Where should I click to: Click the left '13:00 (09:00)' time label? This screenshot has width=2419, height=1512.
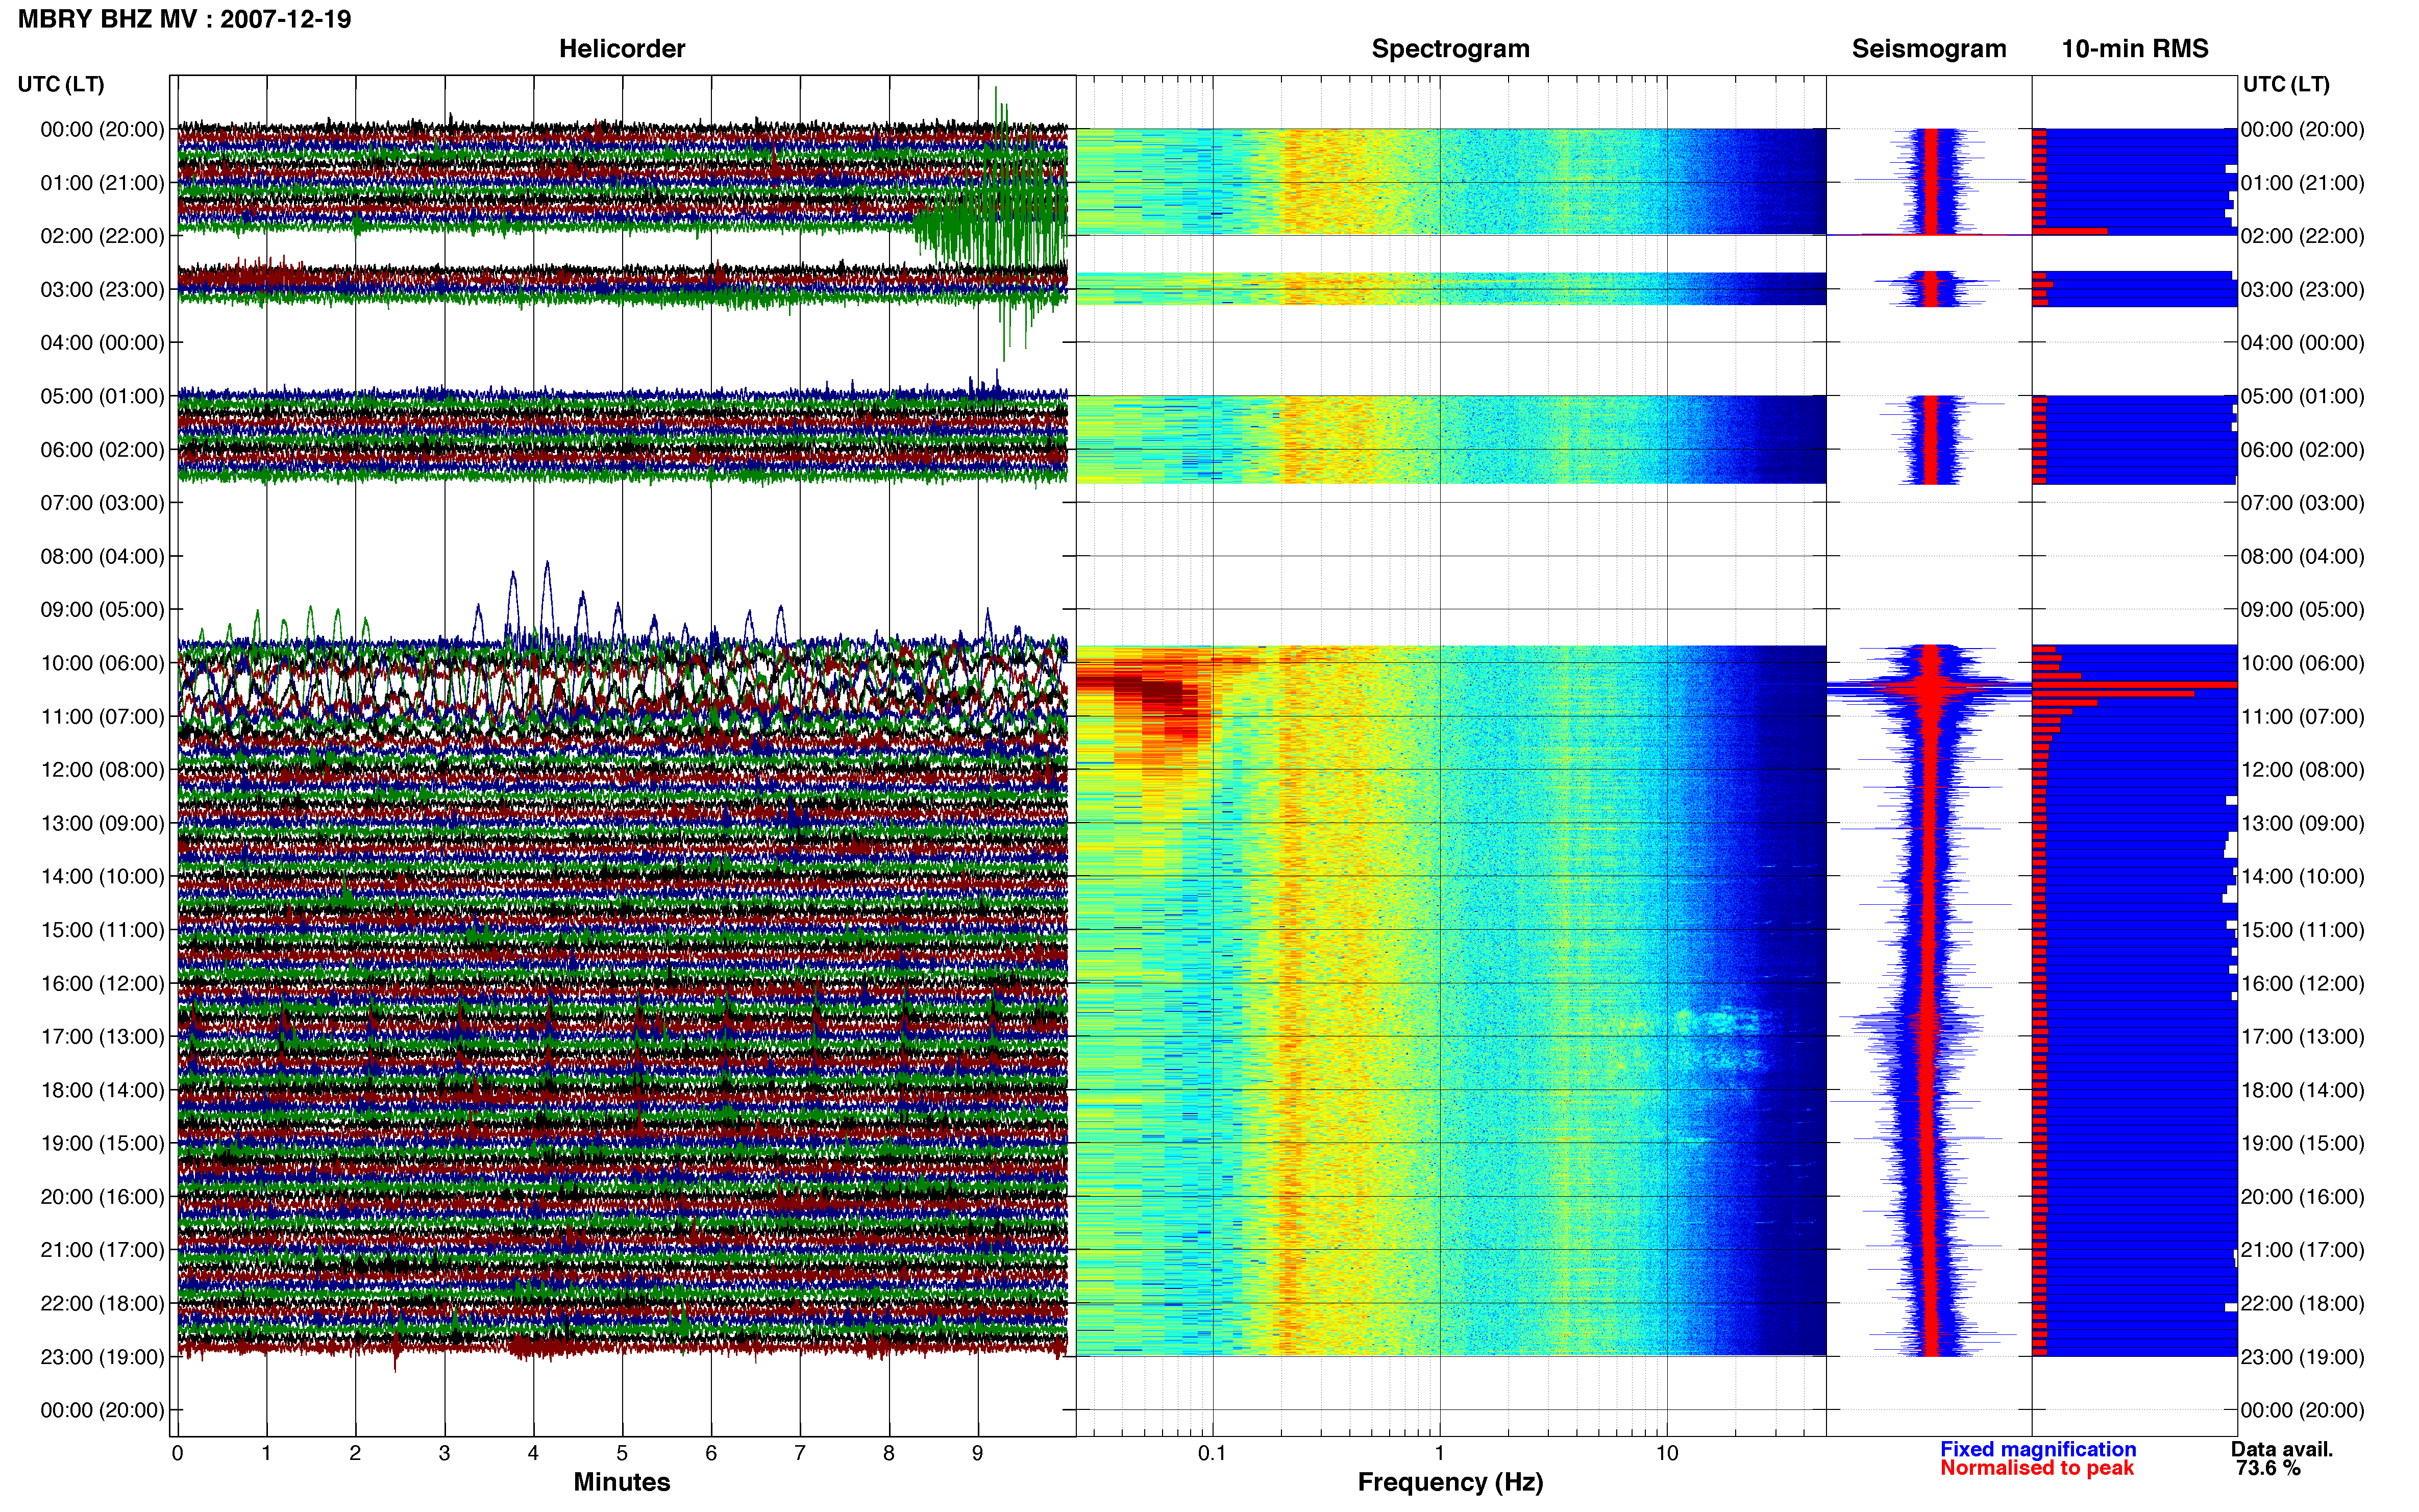click(x=102, y=823)
